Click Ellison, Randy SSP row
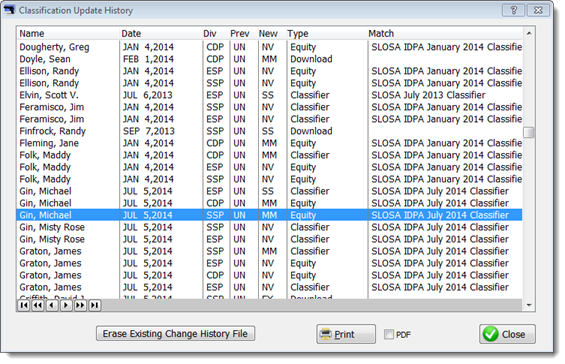This screenshot has height=364, width=565. pos(270,83)
